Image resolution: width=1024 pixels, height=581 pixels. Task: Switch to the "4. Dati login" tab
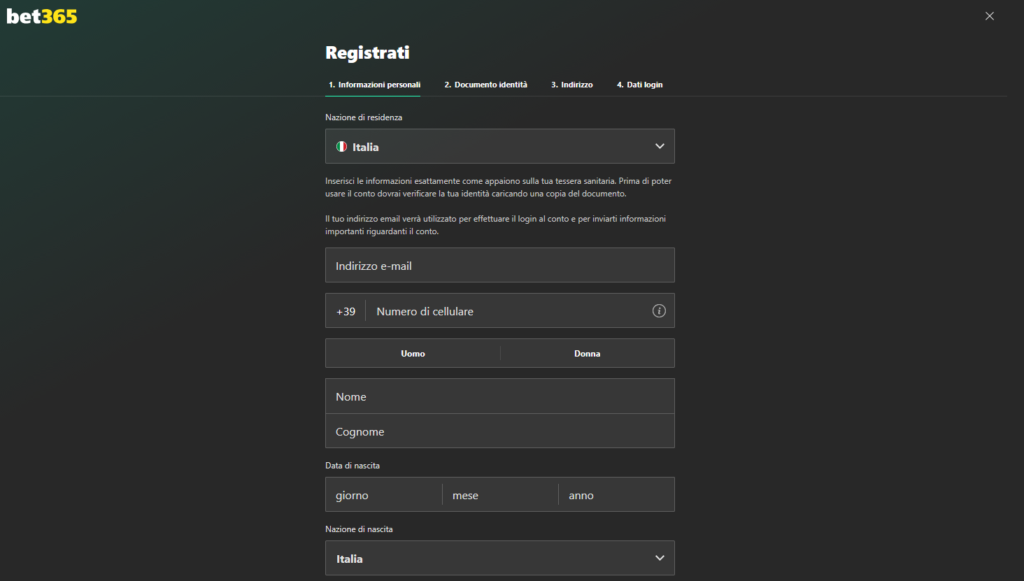[x=639, y=85]
